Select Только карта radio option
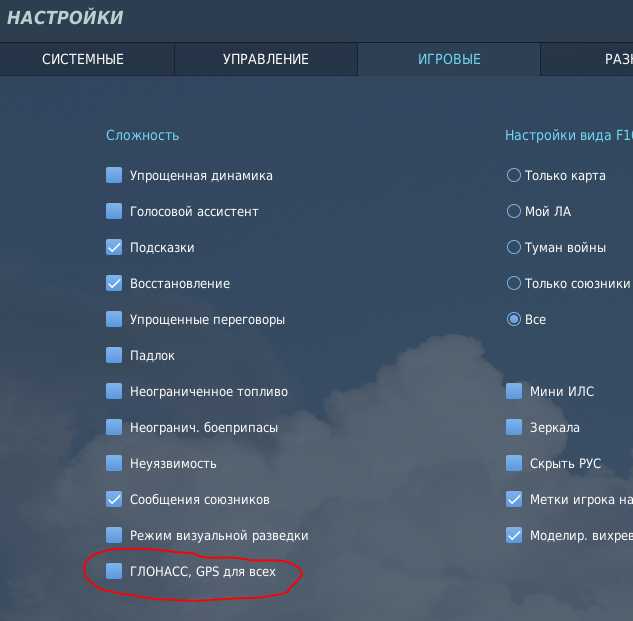This screenshot has height=621, width=633. [x=514, y=175]
